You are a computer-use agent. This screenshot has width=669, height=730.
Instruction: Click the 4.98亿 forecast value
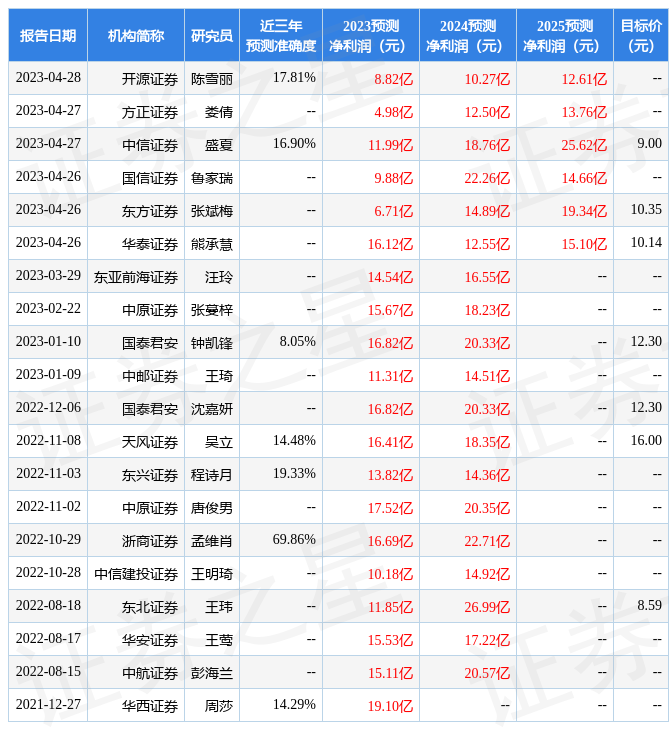coord(393,112)
